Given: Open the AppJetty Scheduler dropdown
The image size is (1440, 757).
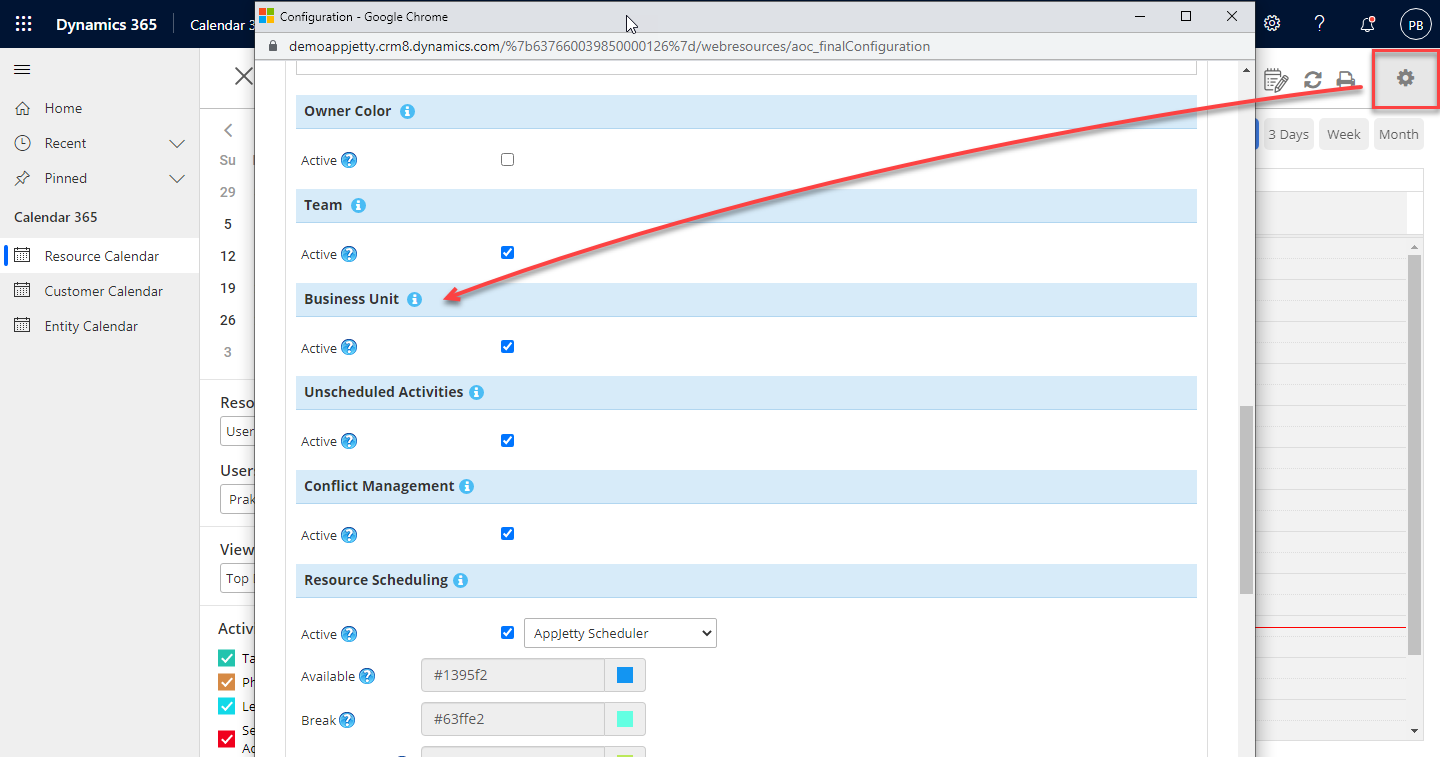Looking at the screenshot, I should tap(620, 633).
